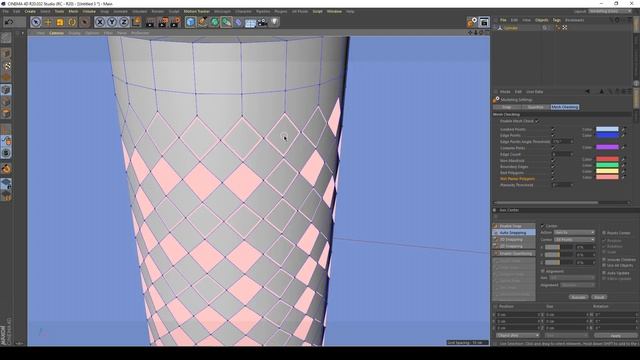Open the Layout dropdown at top right
Screen dimensions: 640x360
coord(609,11)
